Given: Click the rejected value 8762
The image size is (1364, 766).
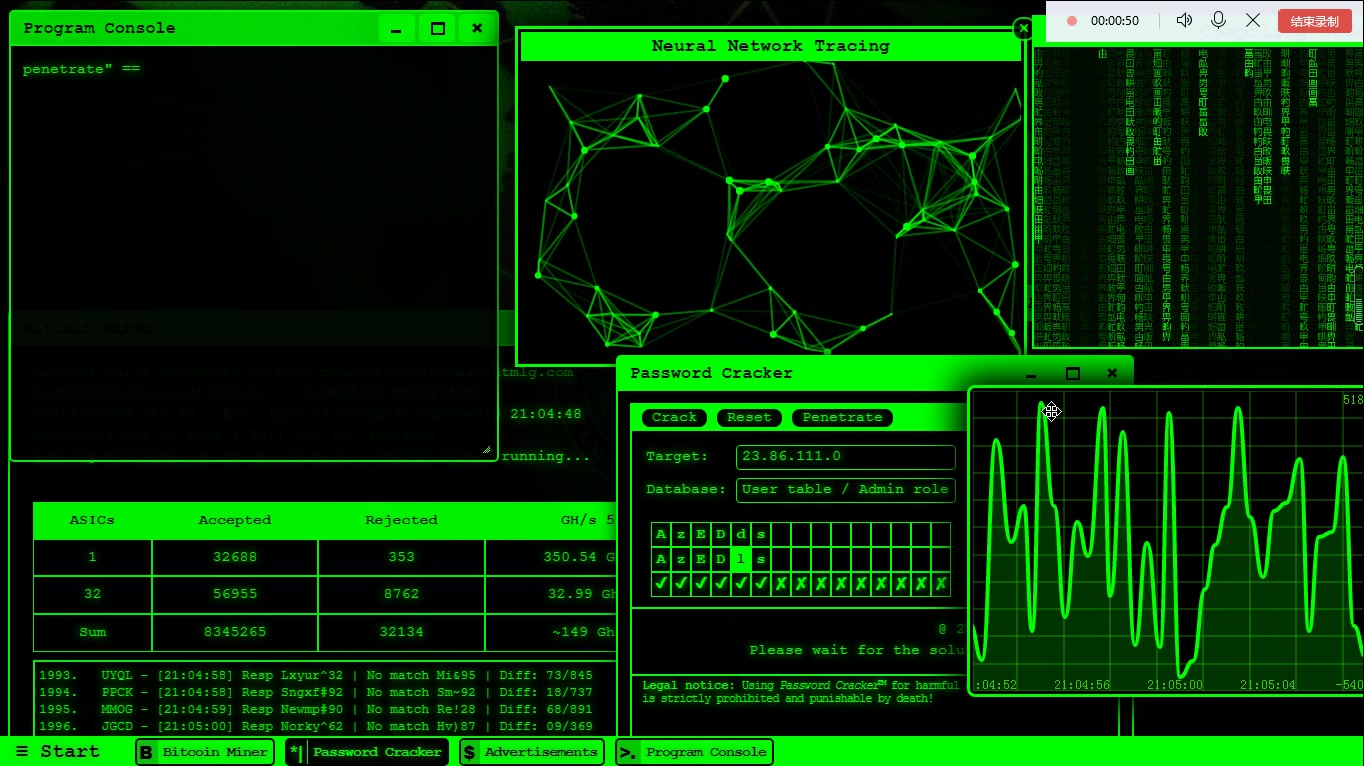Looking at the screenshot, I should click(x=401, y=594).
